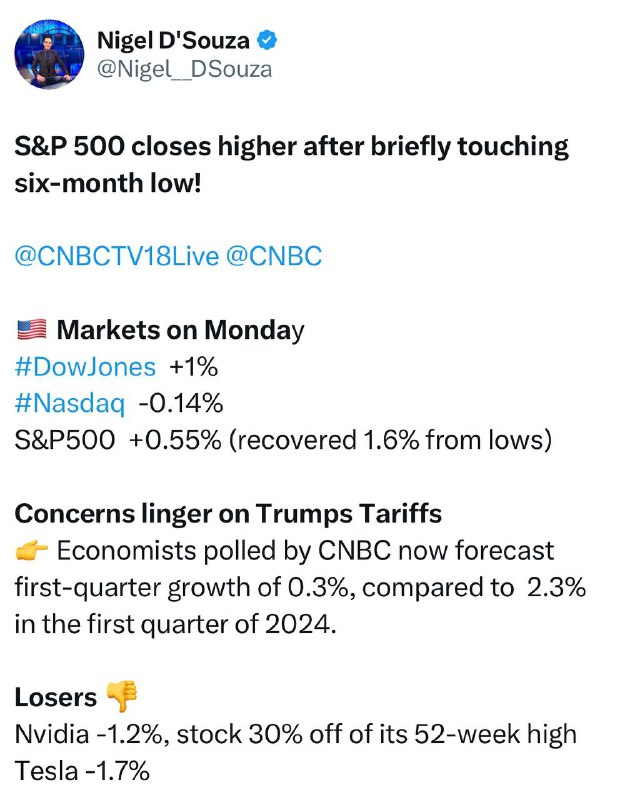Click the pointing hand emoji
The width and height of the screenshot is (620, 800).
(32, 551)
